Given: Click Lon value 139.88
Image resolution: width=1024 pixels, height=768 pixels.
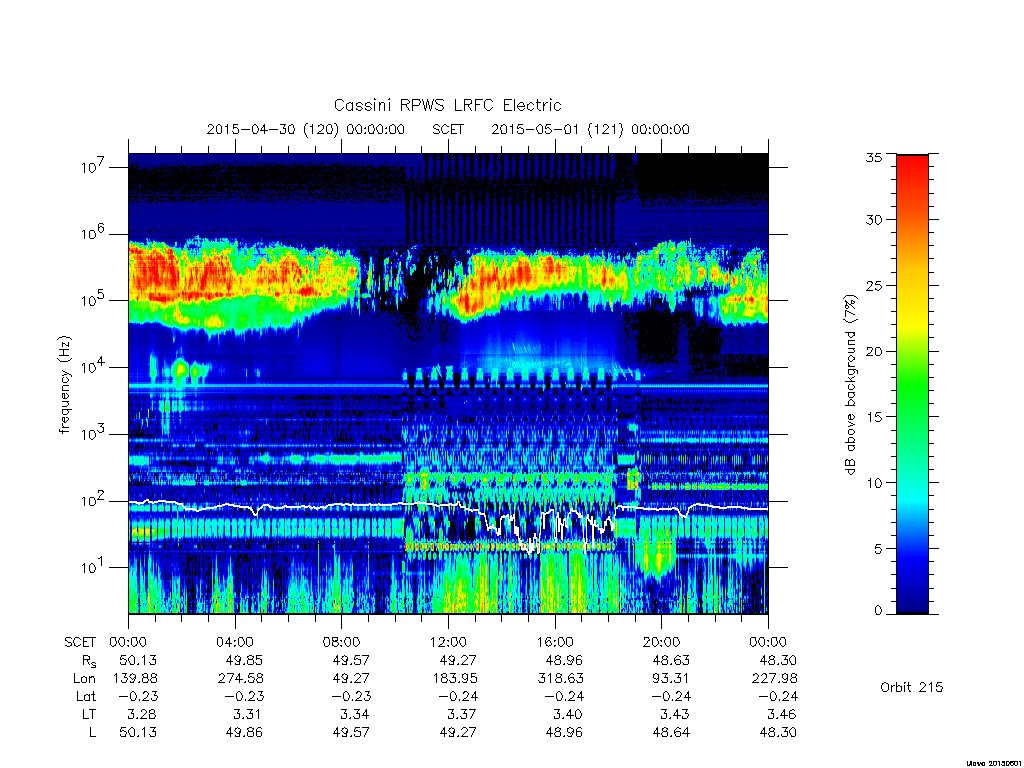Looking at the screenshot, I should point(135,679).
